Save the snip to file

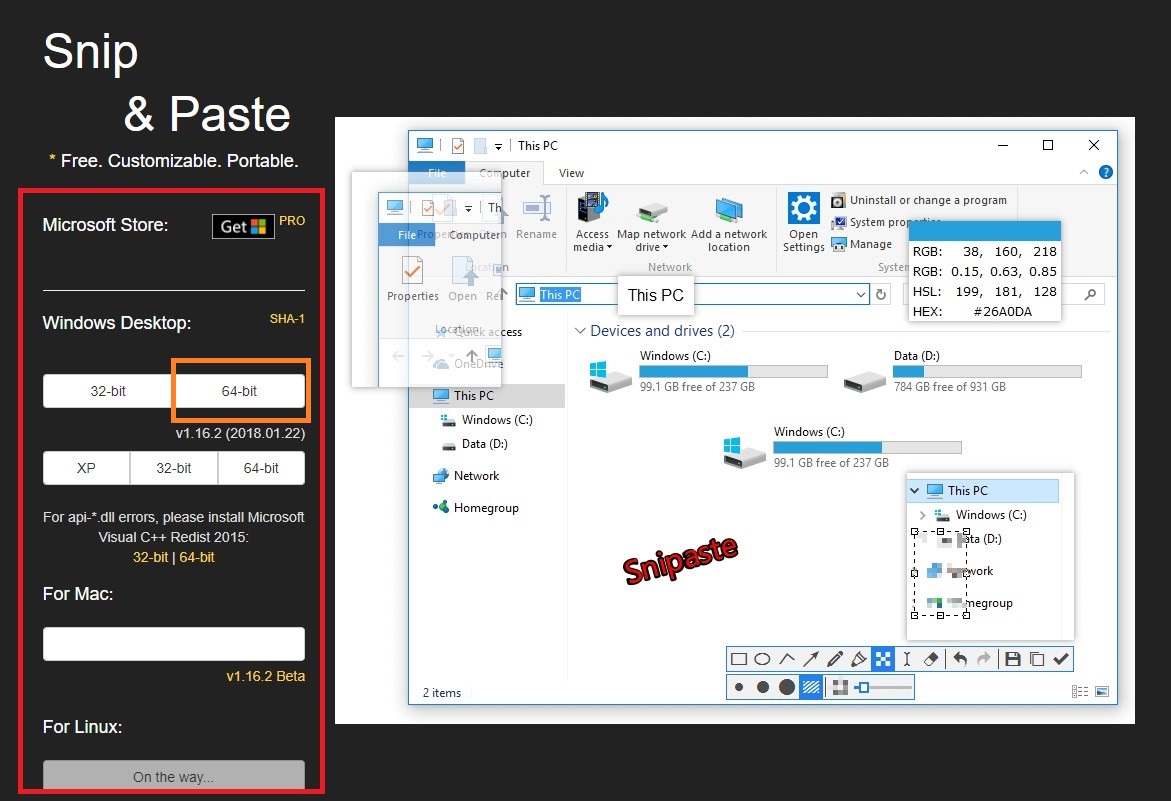click(1013, 659)
